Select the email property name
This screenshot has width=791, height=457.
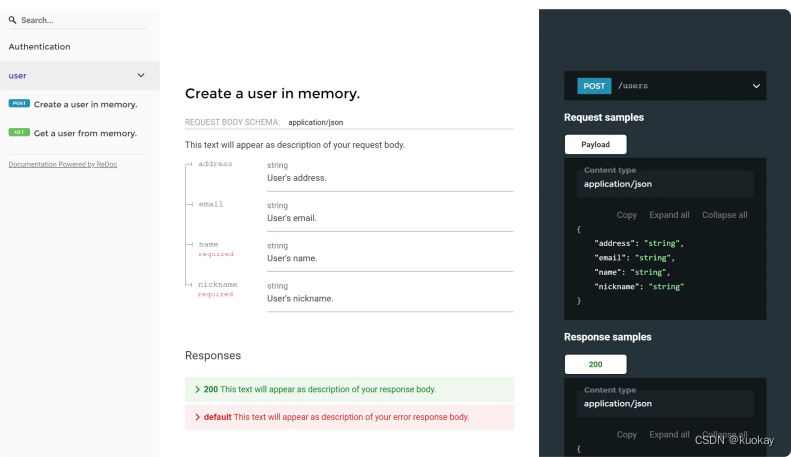(x=211, y=204)
